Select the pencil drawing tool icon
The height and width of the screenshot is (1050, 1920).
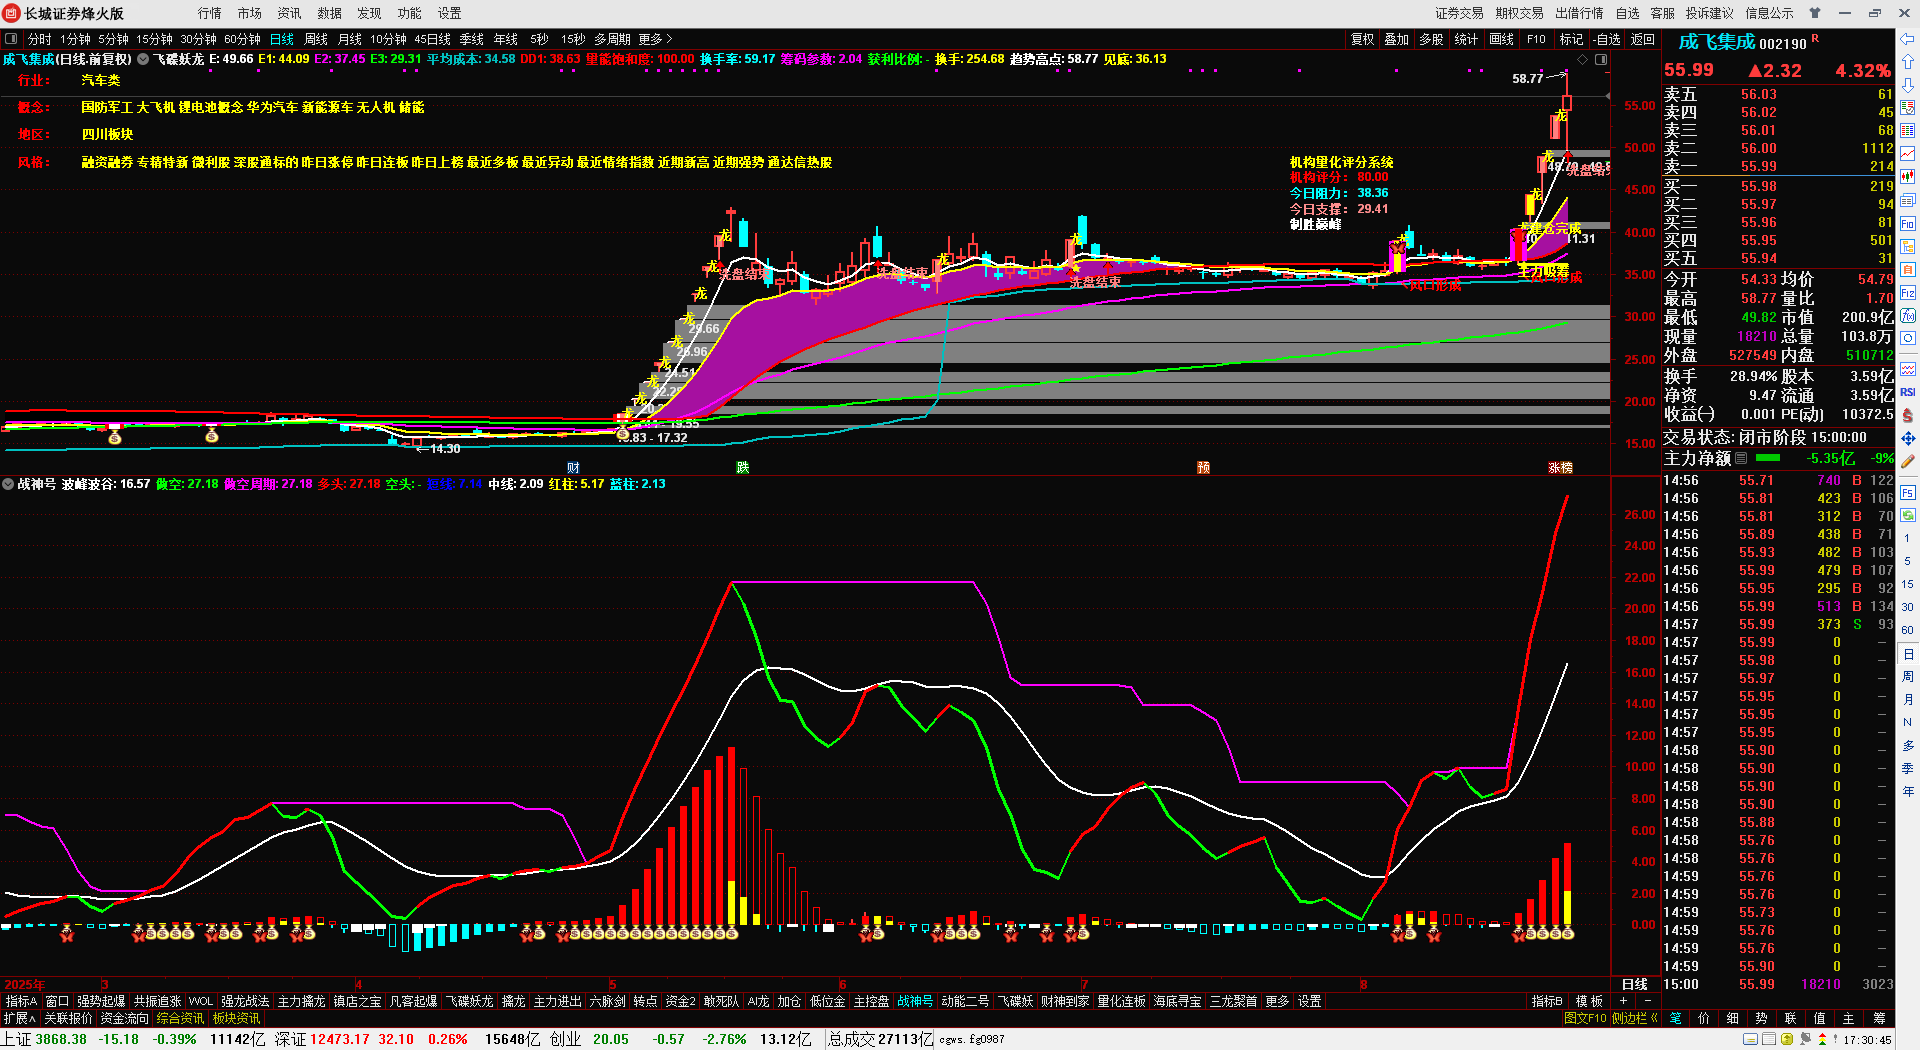point(1908,462)
